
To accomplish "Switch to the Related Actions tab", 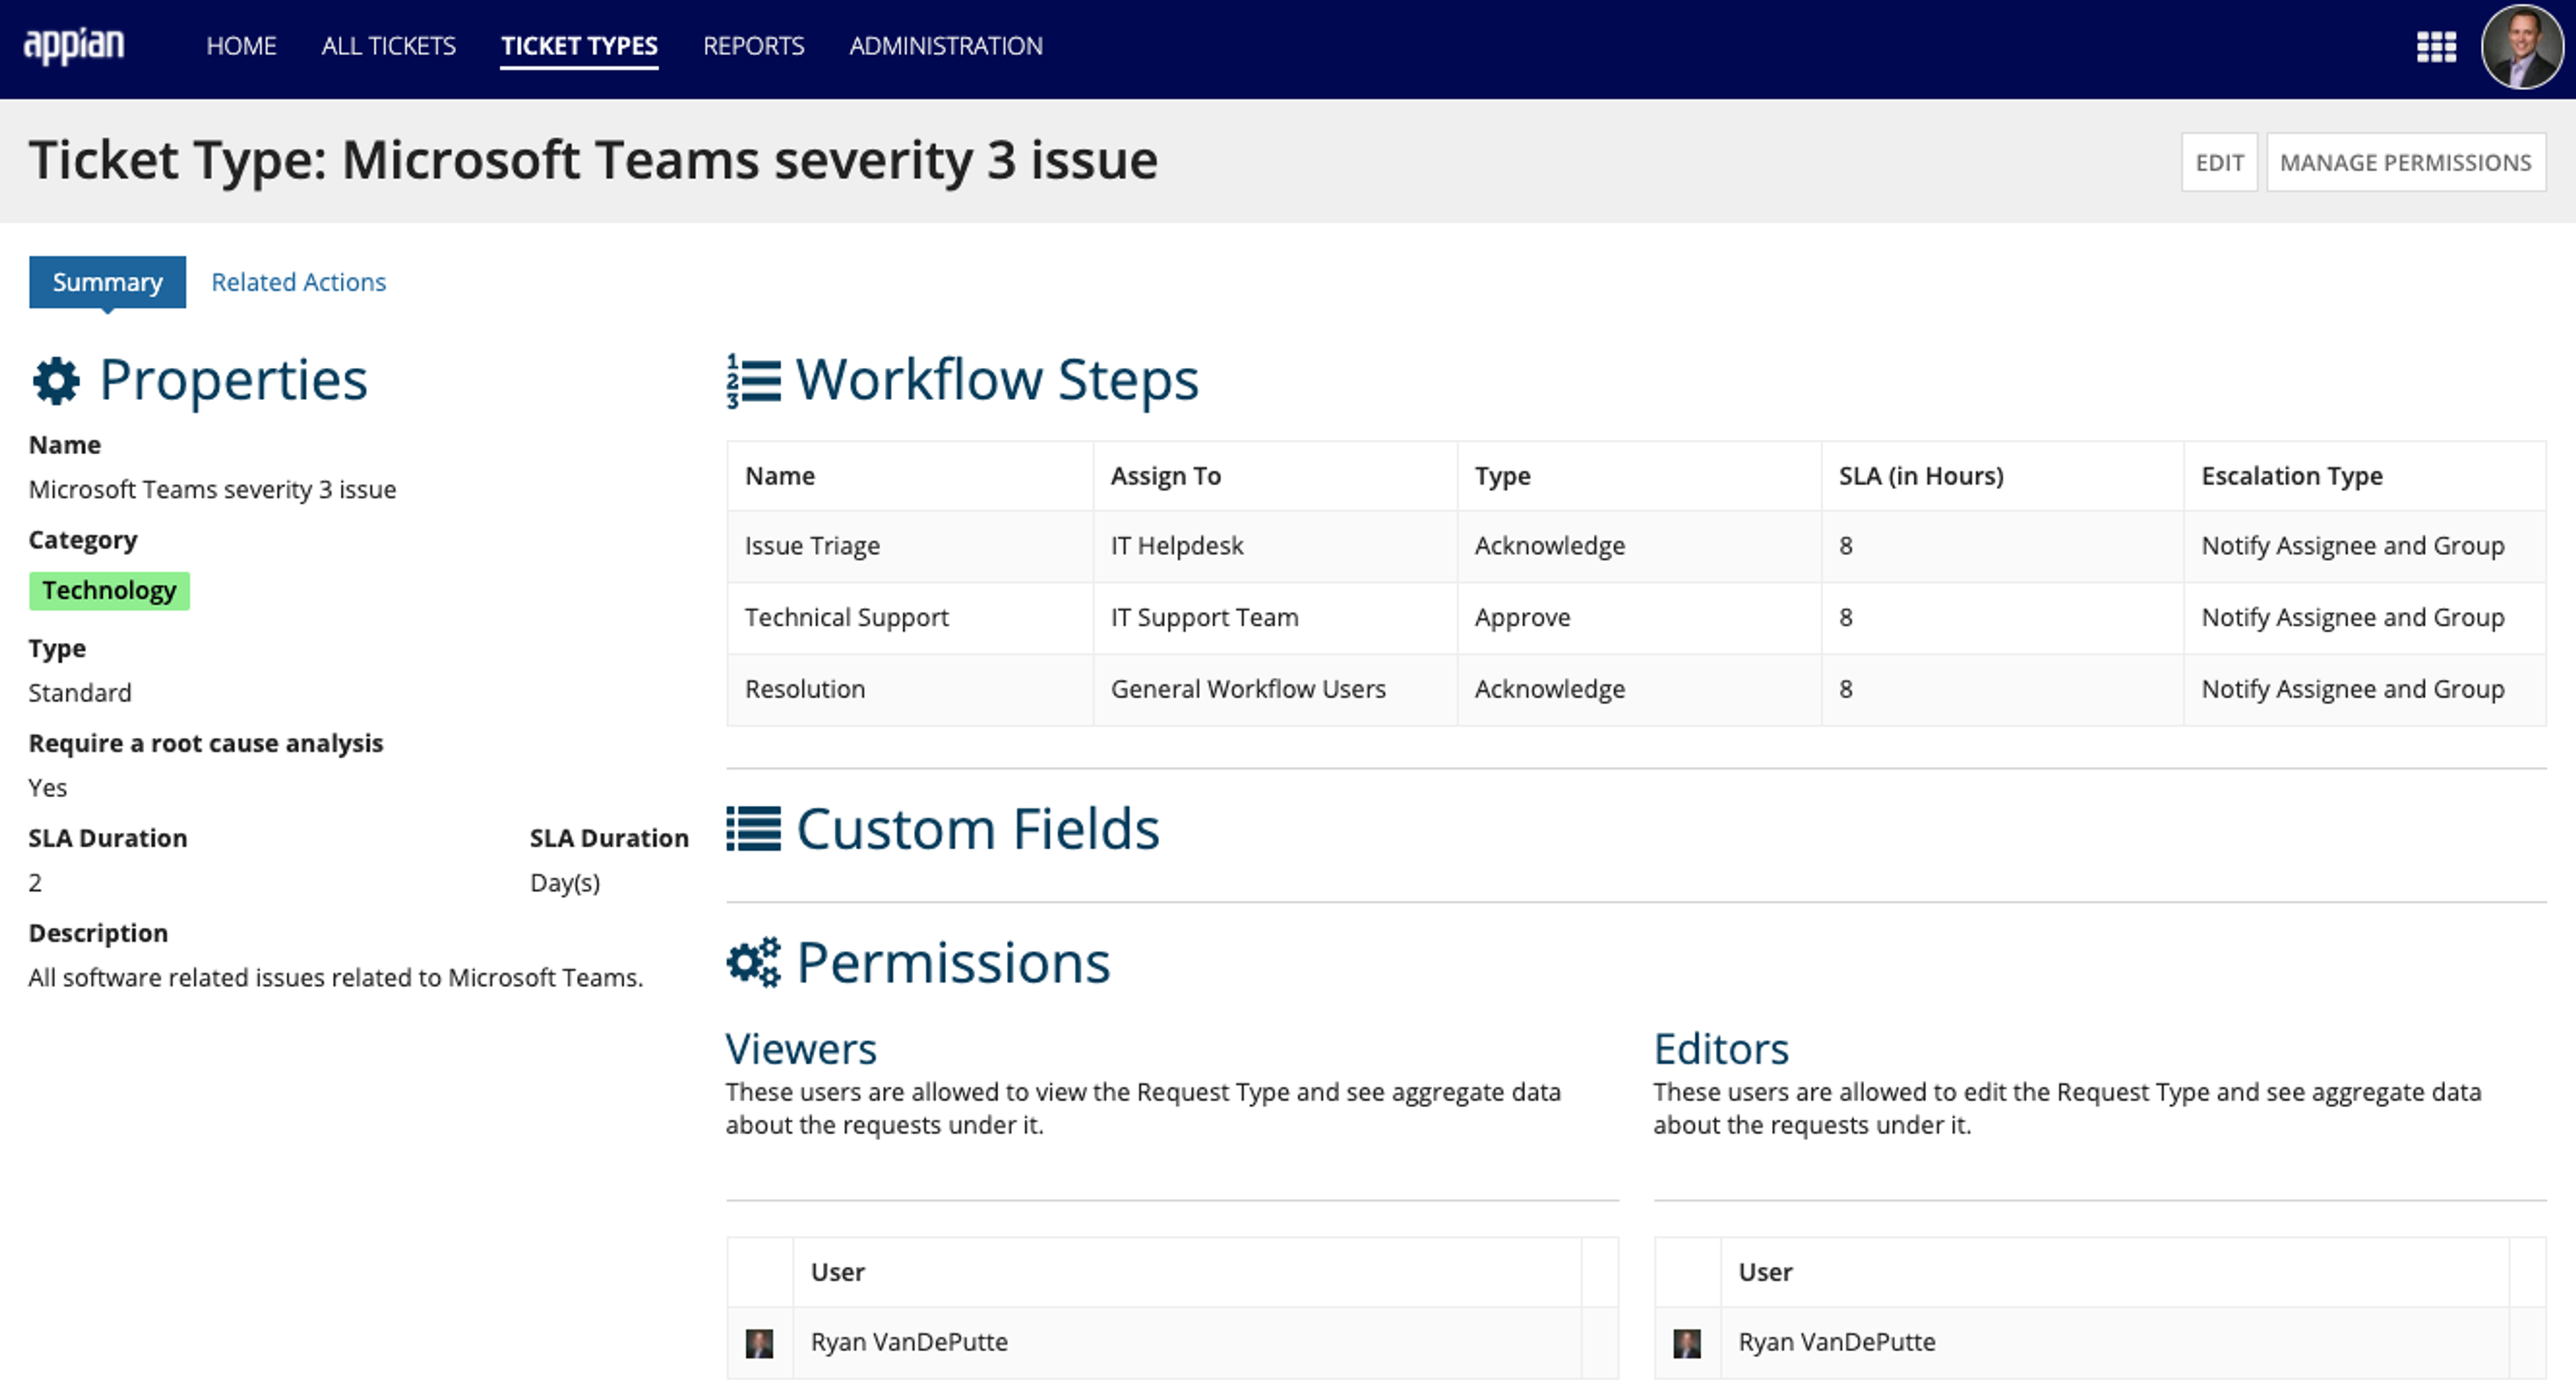I will [298, 282].
